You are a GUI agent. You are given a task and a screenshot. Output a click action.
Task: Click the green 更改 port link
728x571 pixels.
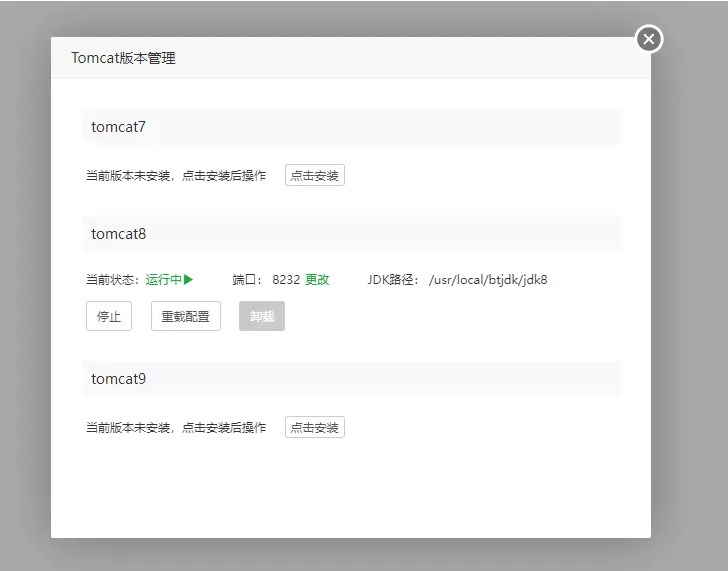click(x=317, y=280)
